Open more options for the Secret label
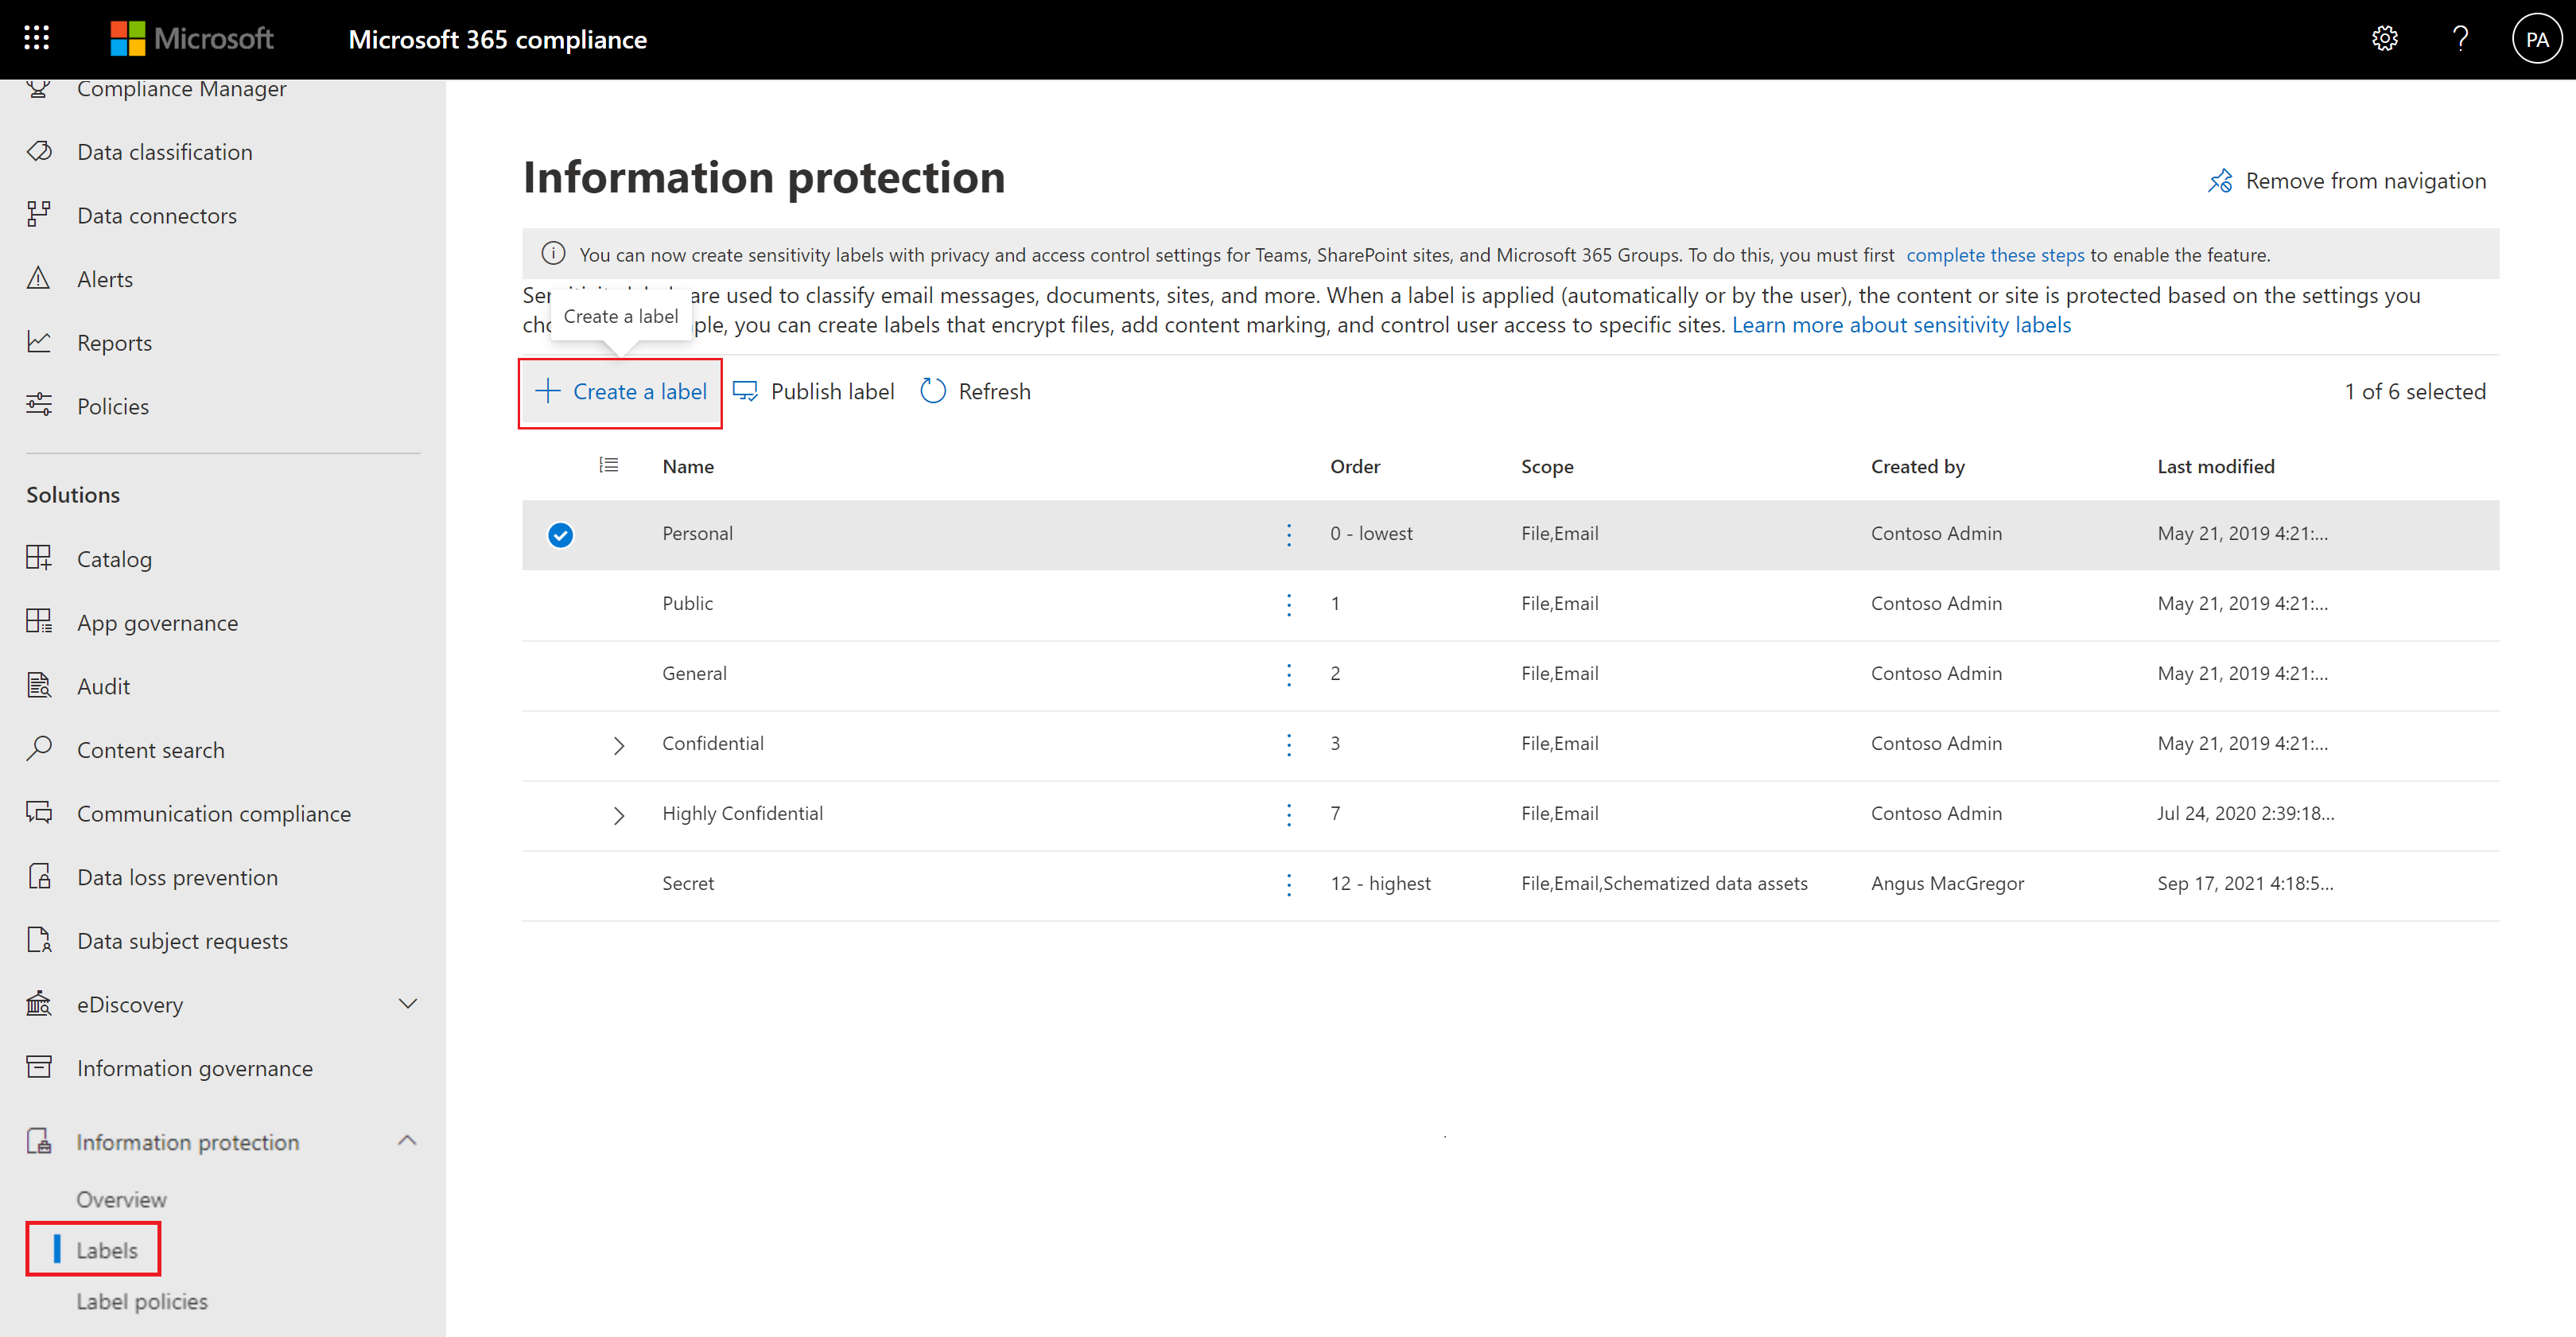This screenshot has width=2576, height=1337. (x=1288, y=884)
